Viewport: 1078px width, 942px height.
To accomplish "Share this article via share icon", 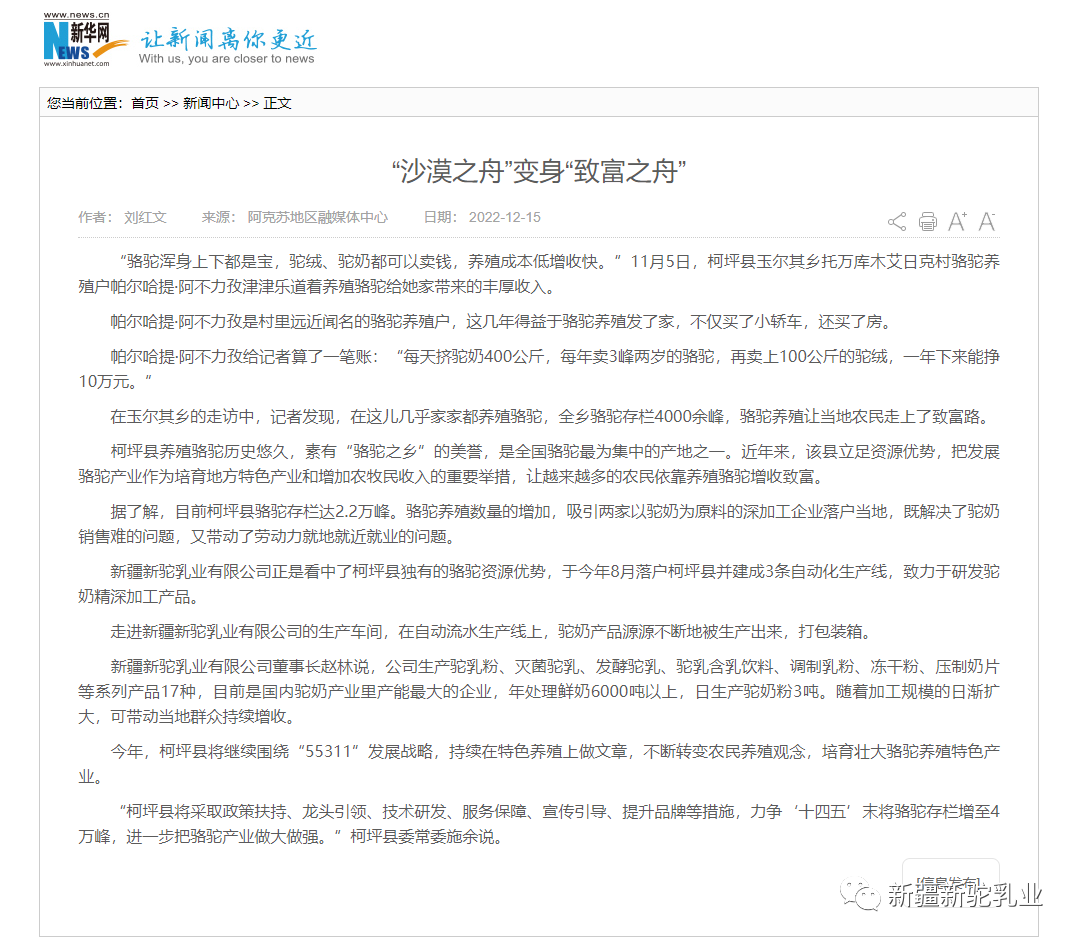I will tap(896, 222).
